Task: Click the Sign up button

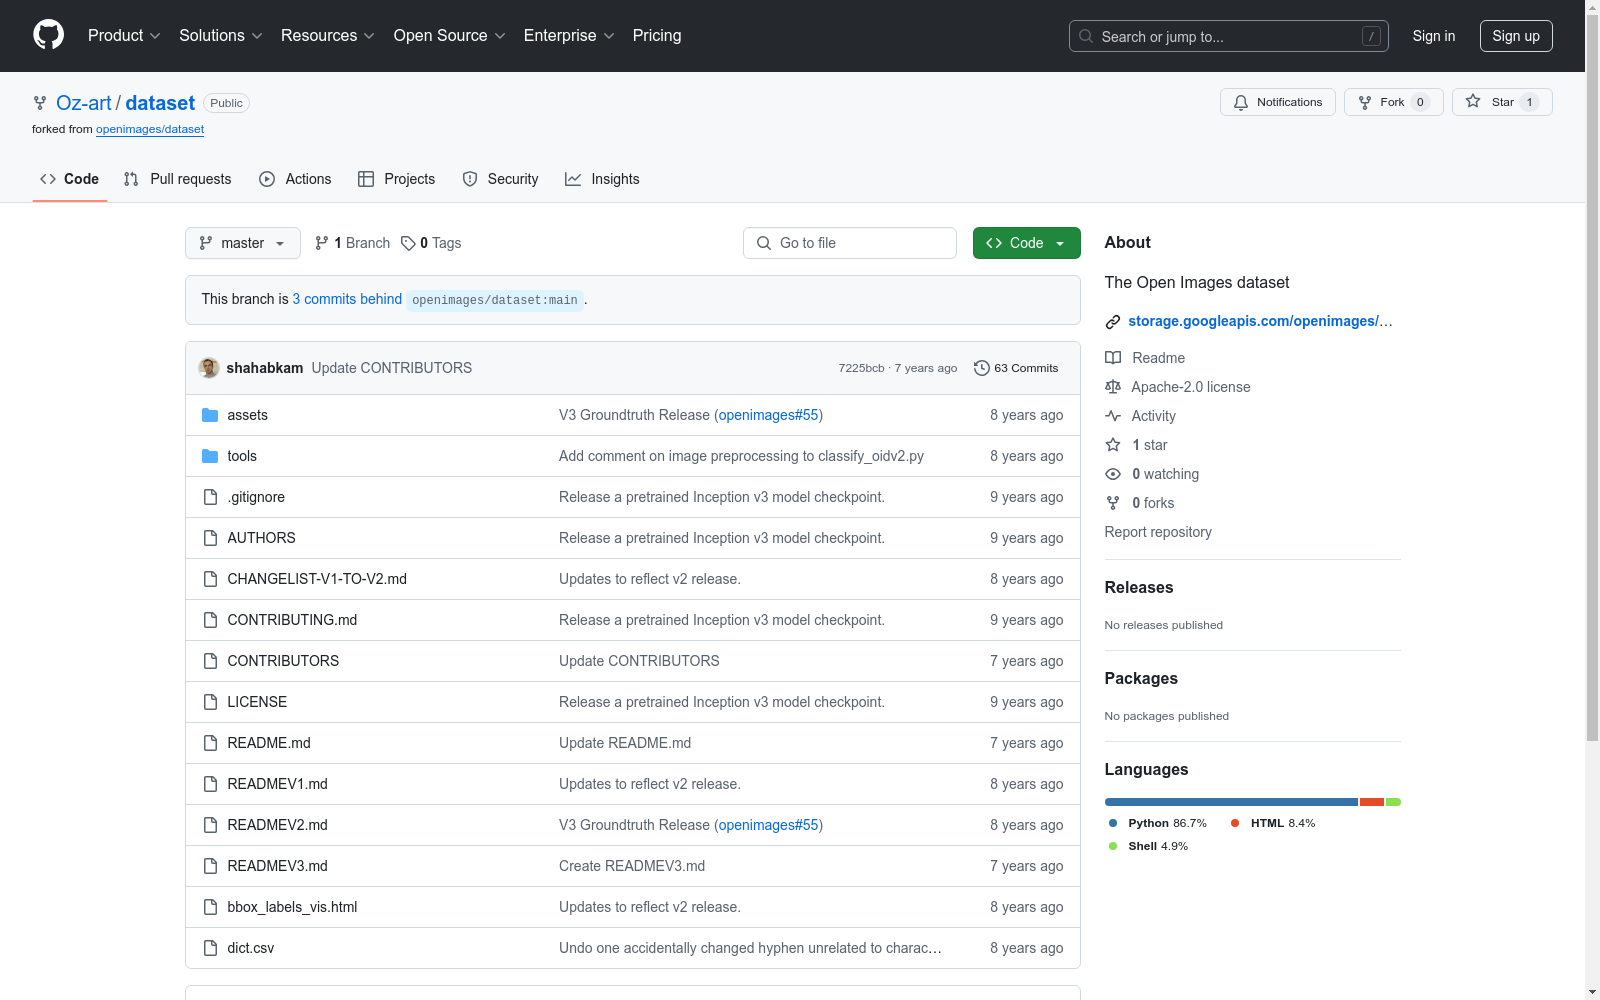Action: (x=1516, y=36)
